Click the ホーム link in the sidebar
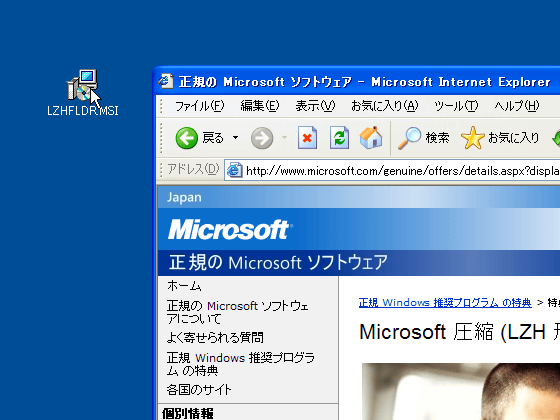Viewport: 560px width, 420px height. click(x=184, y=286)
